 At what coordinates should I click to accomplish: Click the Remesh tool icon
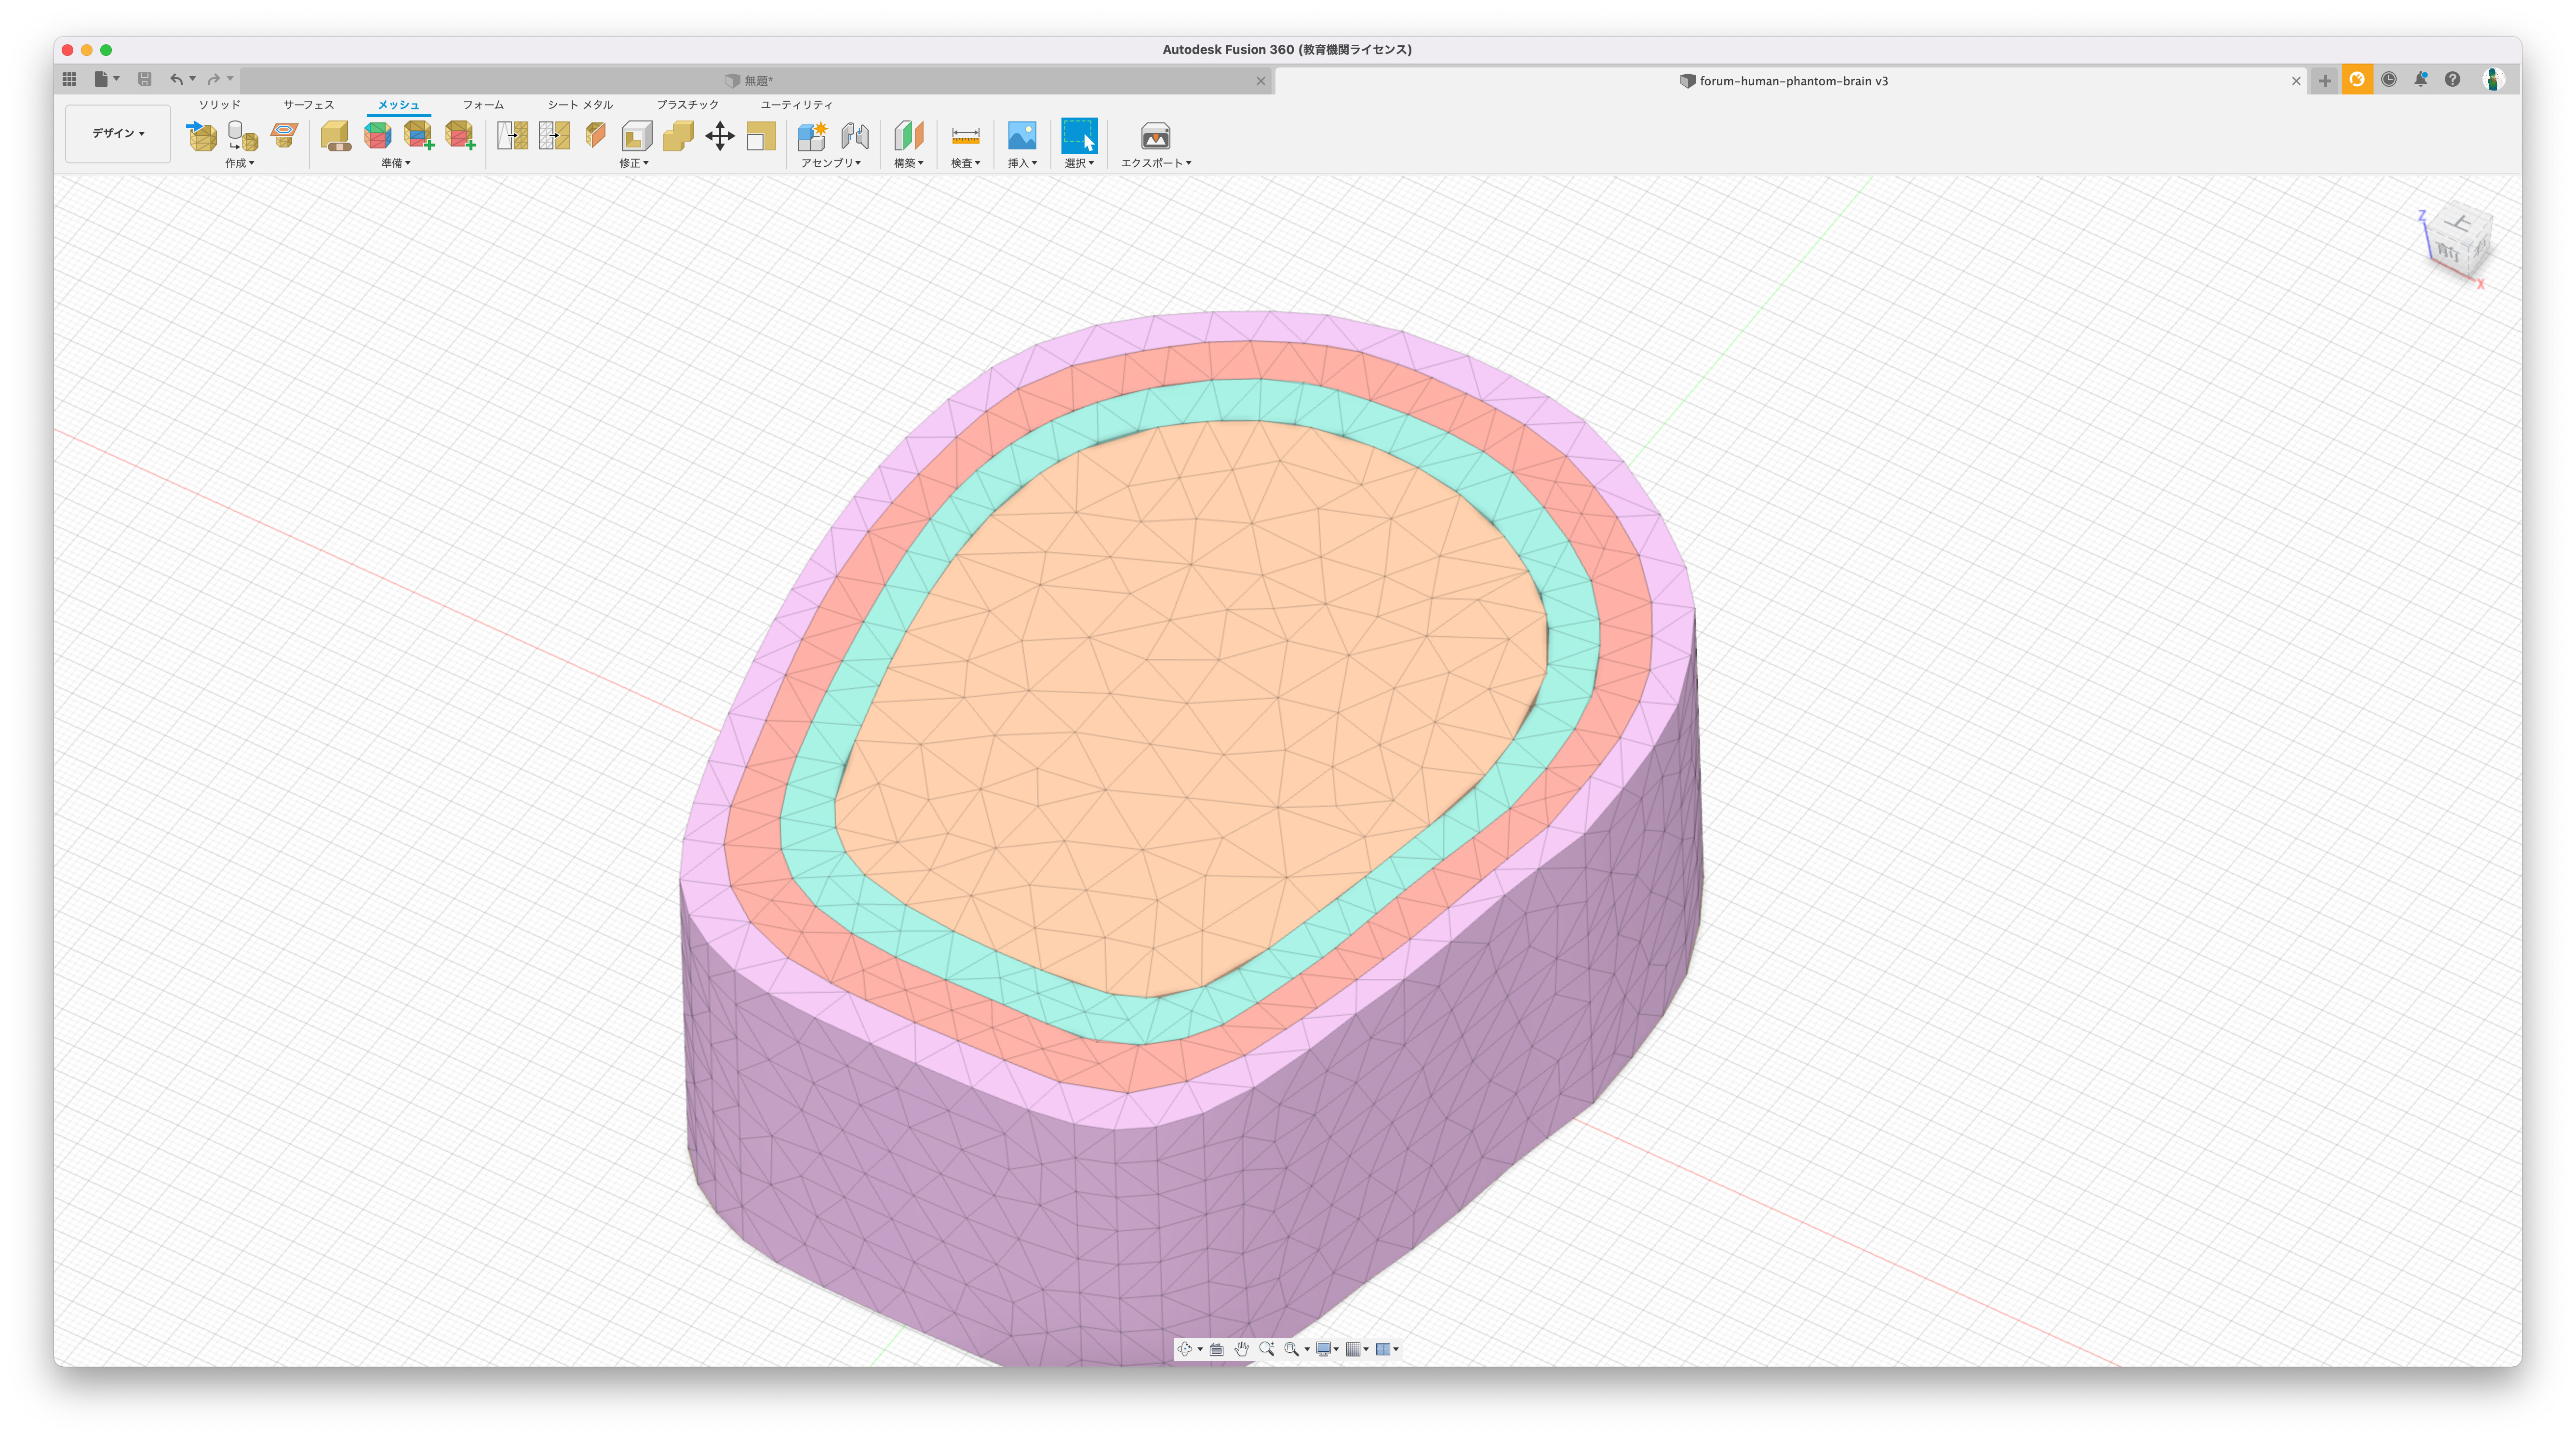tap(512, 135)
